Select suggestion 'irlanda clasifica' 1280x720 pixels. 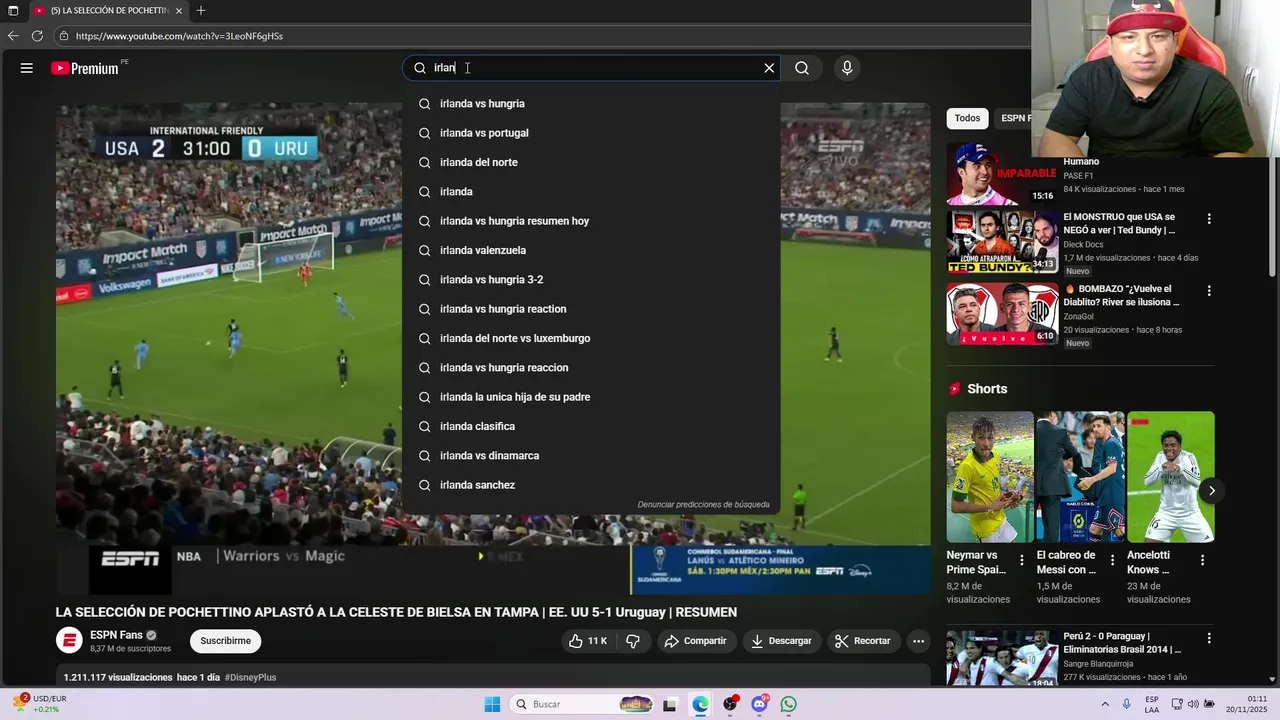point(591,426)
